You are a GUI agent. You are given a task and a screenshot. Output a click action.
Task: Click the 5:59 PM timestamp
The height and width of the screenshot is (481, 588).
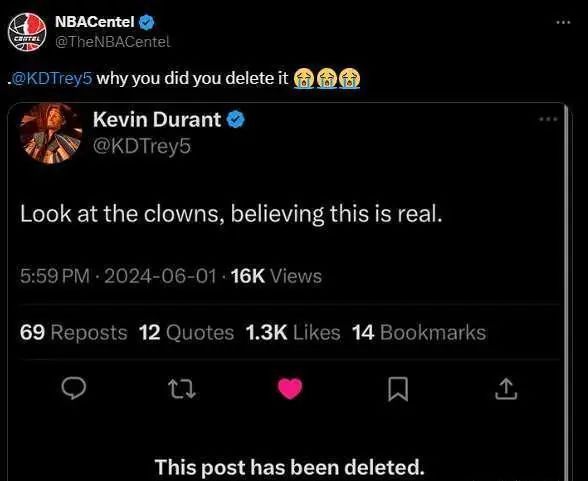[x=55, y=276]
